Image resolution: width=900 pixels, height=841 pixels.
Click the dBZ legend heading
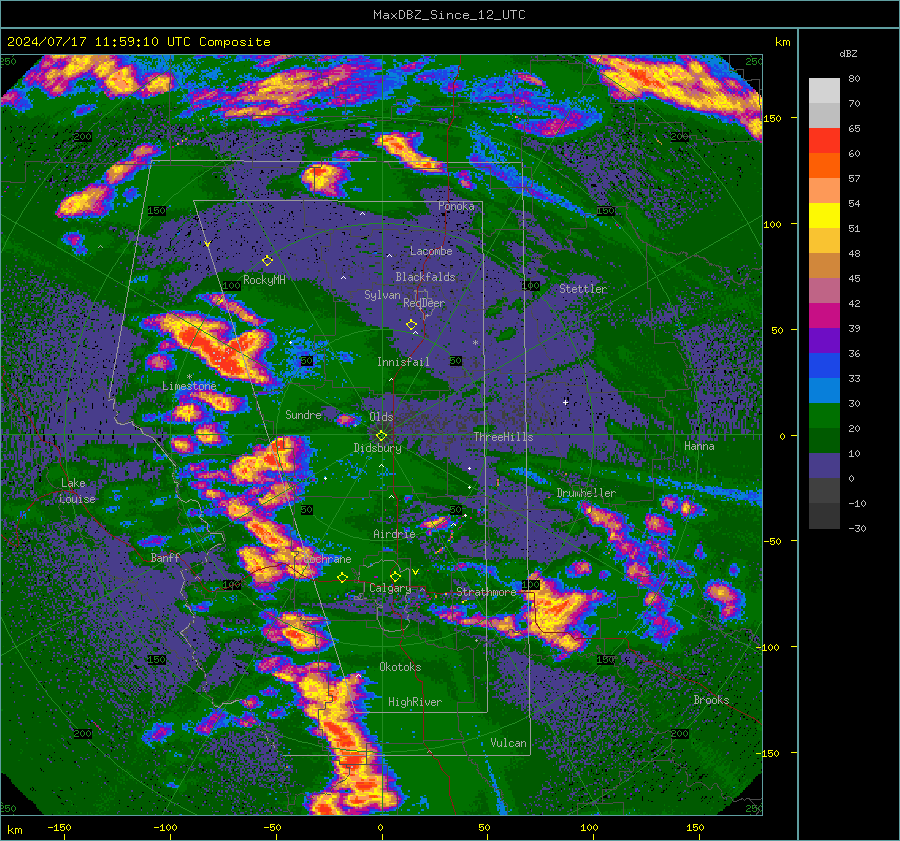pyautogui.click(x=848, y=53)
